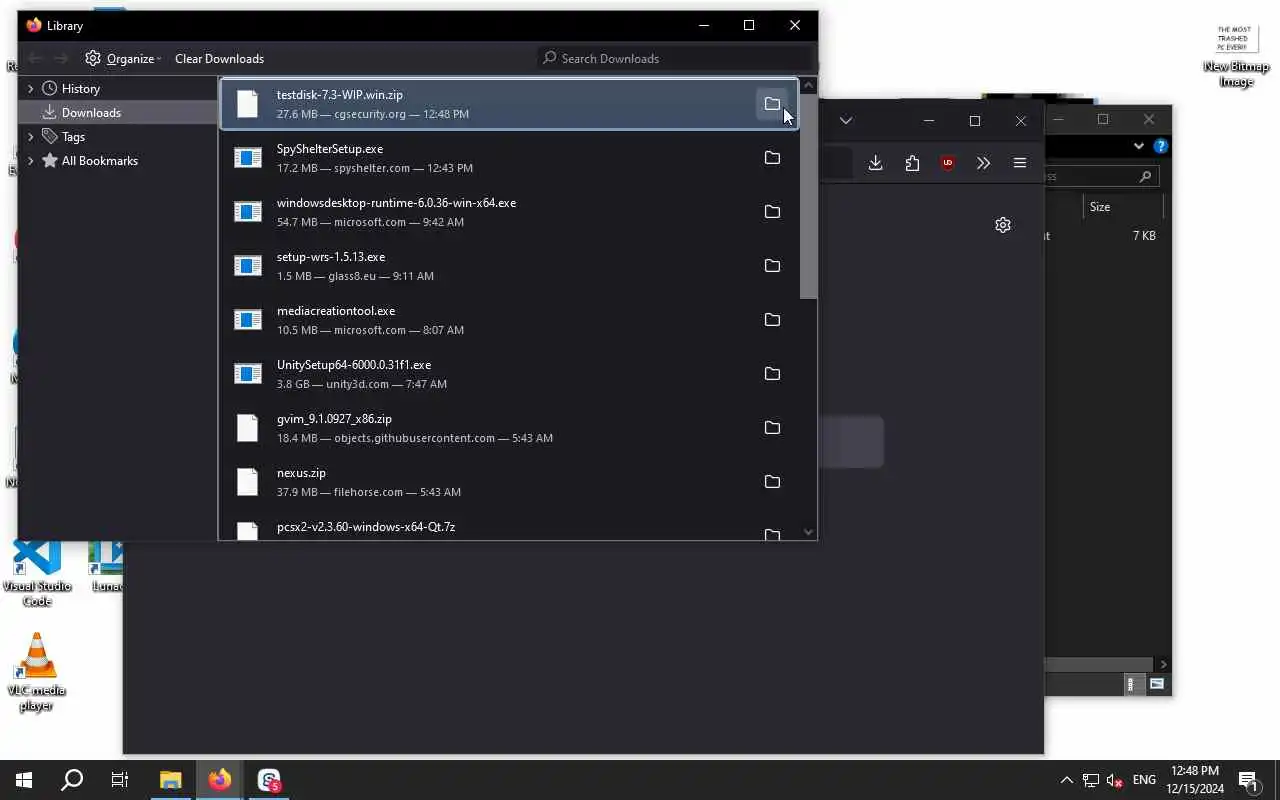
Task: Expand All Bookmarks tree item
Action: click(30, 161)
